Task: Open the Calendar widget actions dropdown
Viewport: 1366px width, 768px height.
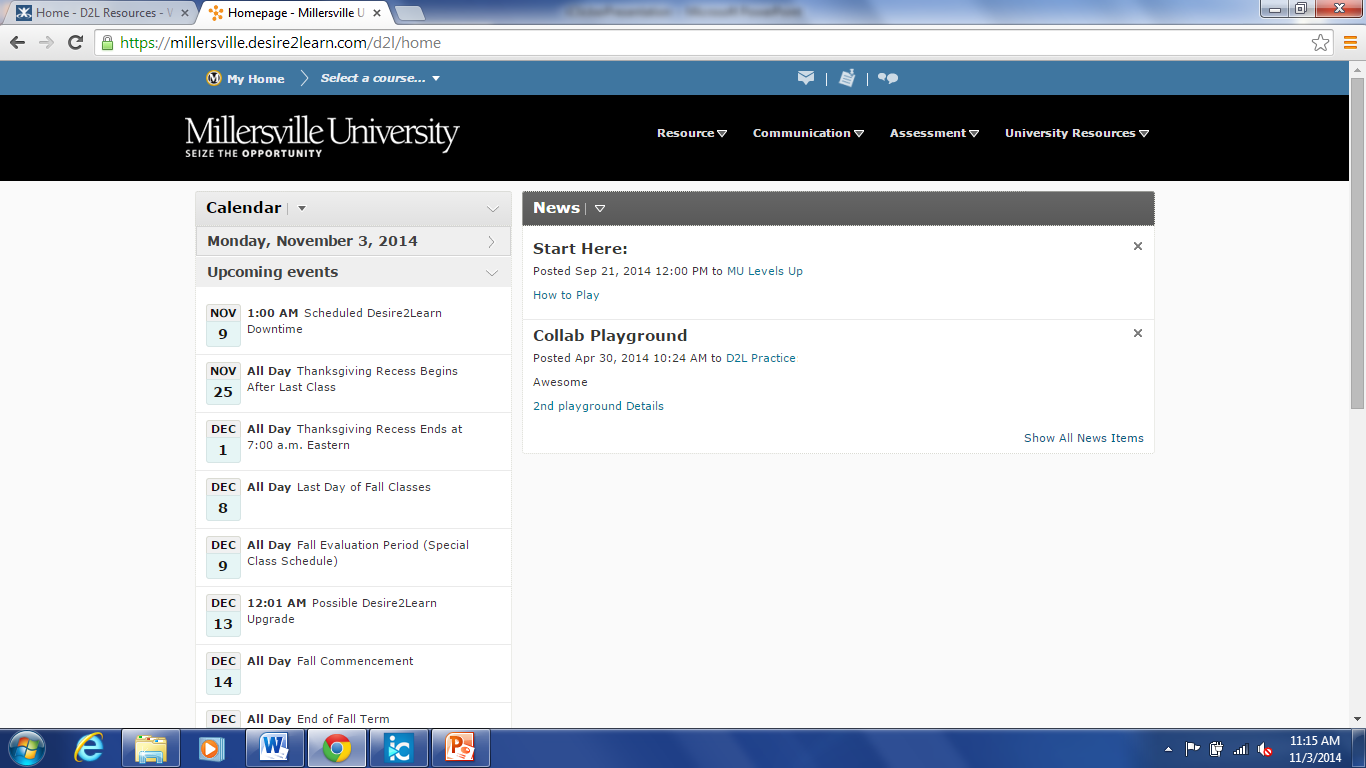Action: (302, 209)
